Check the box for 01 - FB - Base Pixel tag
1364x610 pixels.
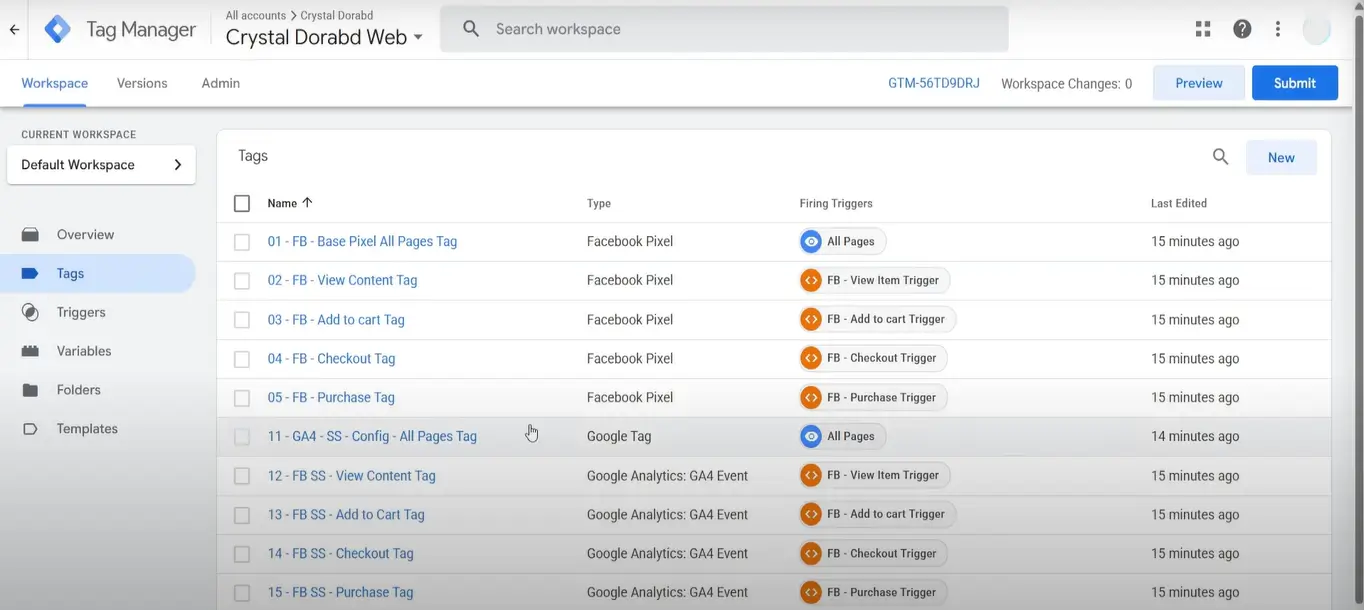pos(242,242)
